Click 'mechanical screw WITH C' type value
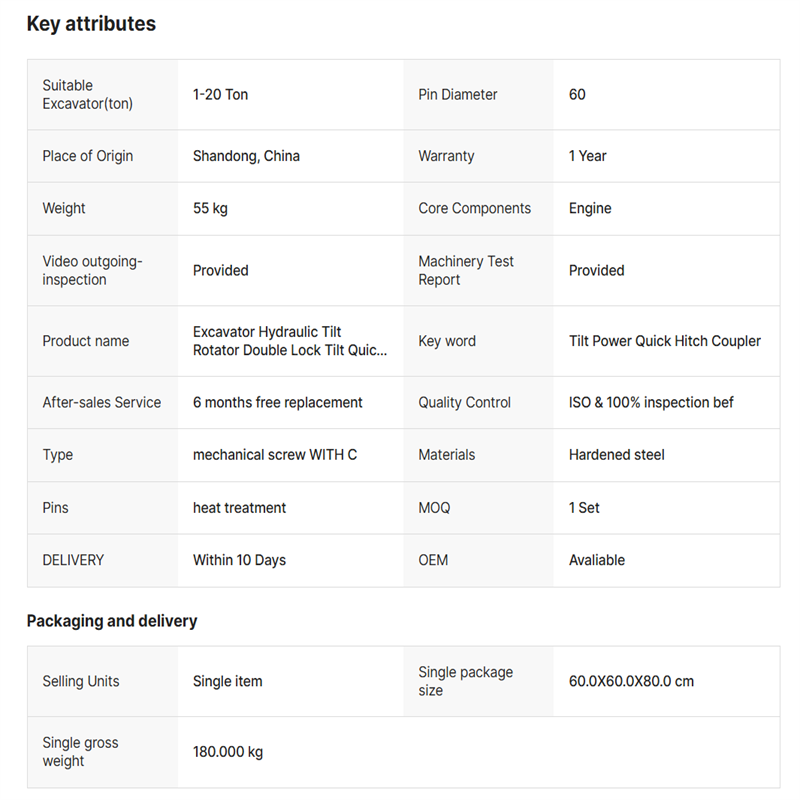The width and height of the screenshot is (800, 800). [275, 455]
